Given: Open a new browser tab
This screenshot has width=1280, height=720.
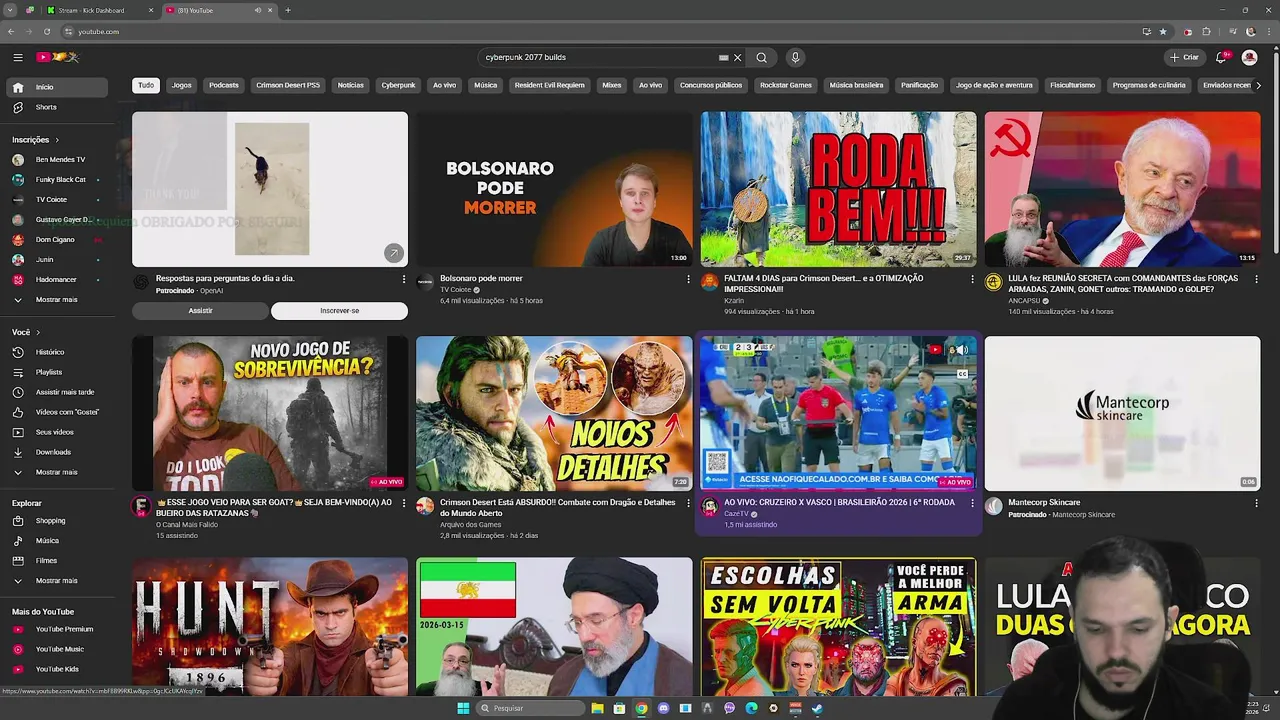Looking at the screenshot, I should click(x=288, y=10).
